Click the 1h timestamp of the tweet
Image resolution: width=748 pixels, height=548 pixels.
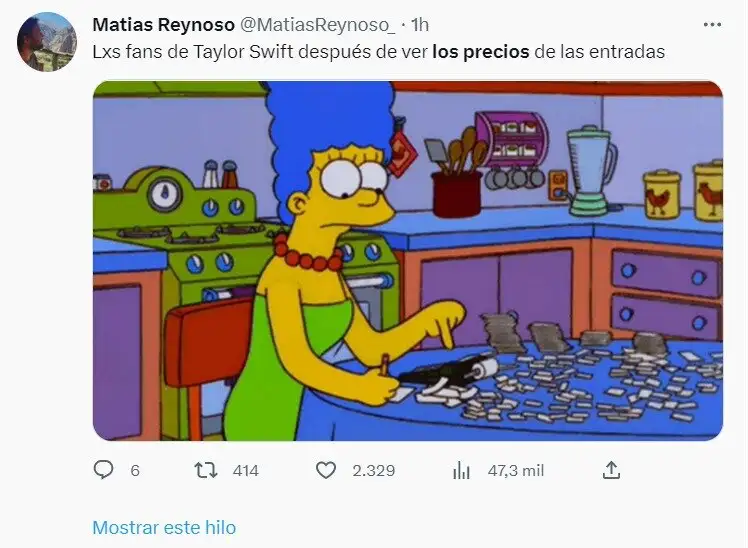click(420, 25)
